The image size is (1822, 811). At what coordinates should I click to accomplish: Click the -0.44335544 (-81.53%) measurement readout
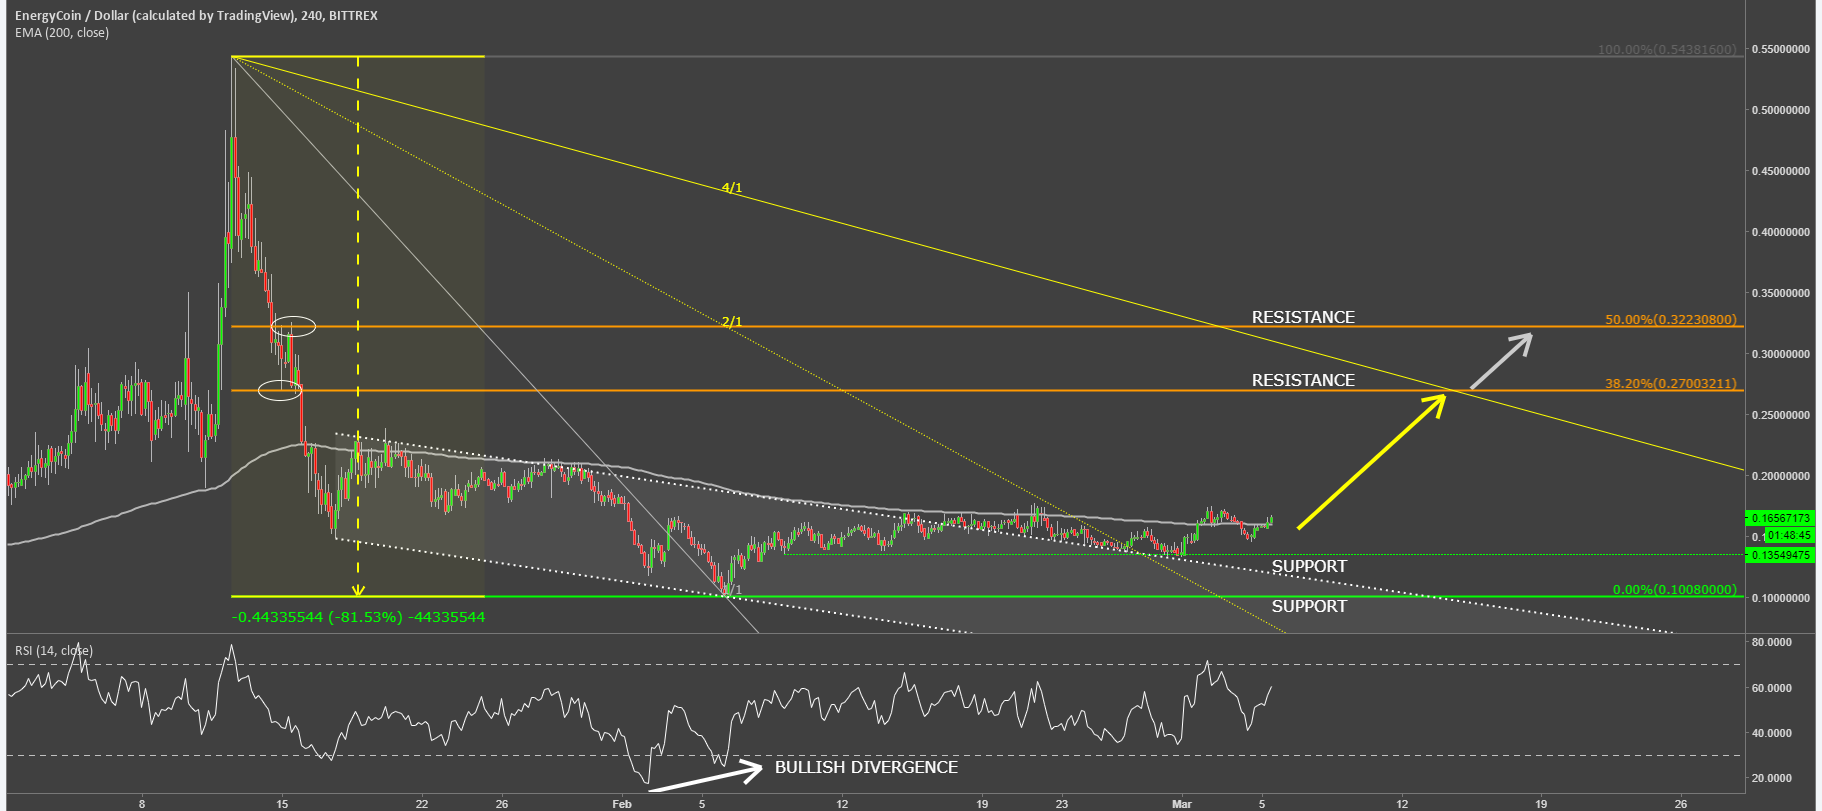click(x=358, y=617)
